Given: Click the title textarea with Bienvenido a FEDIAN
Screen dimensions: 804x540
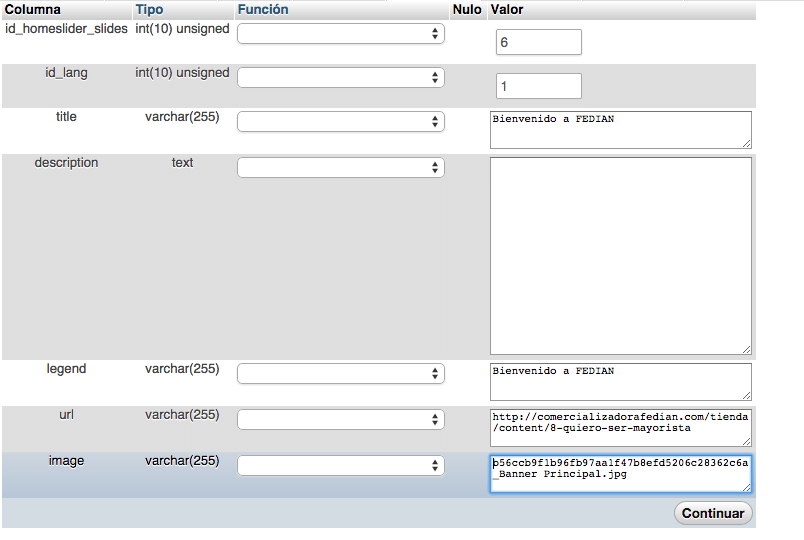Looking at the screenshot, I should [x=620, y=130].
